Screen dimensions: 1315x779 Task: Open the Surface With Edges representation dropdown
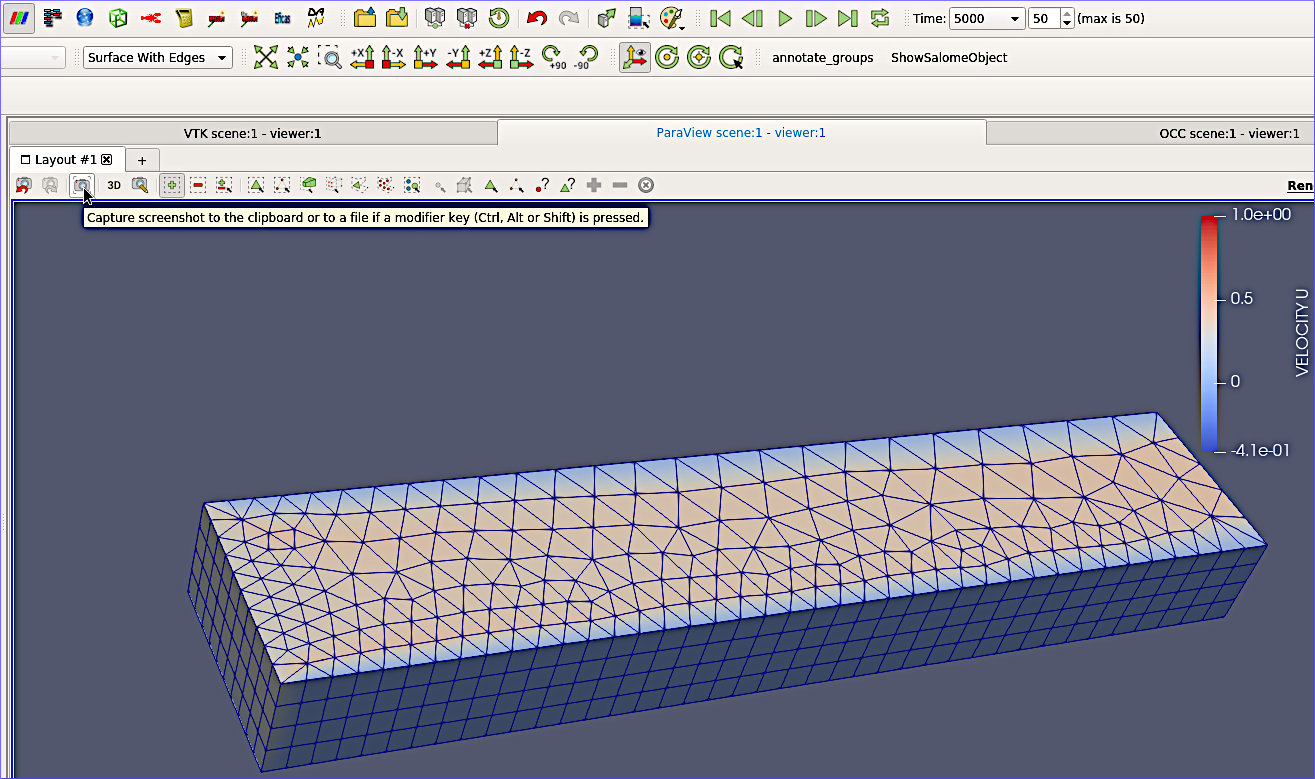[157, 58]
